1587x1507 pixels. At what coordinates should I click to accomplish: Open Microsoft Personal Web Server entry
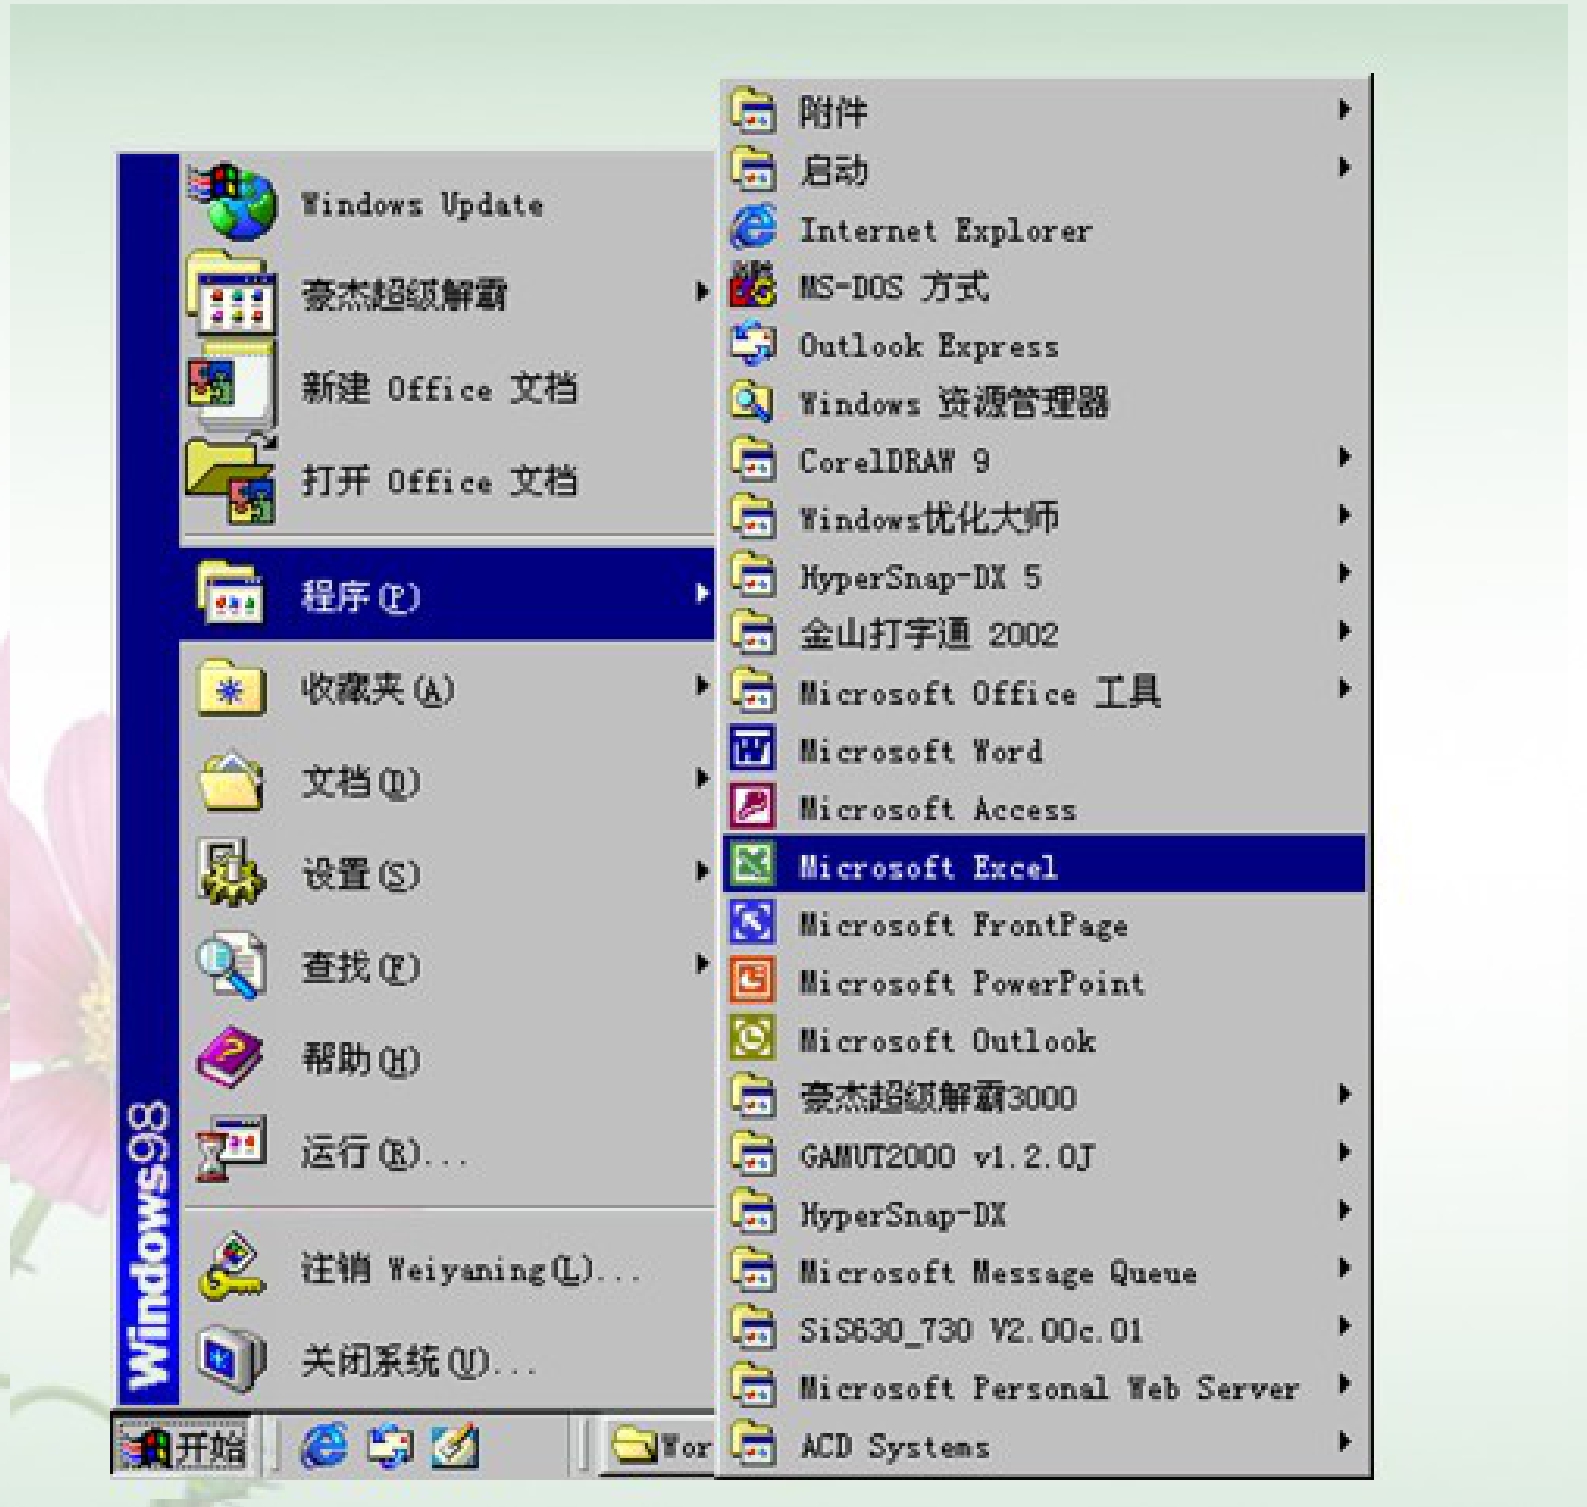click(1044, 1386)
